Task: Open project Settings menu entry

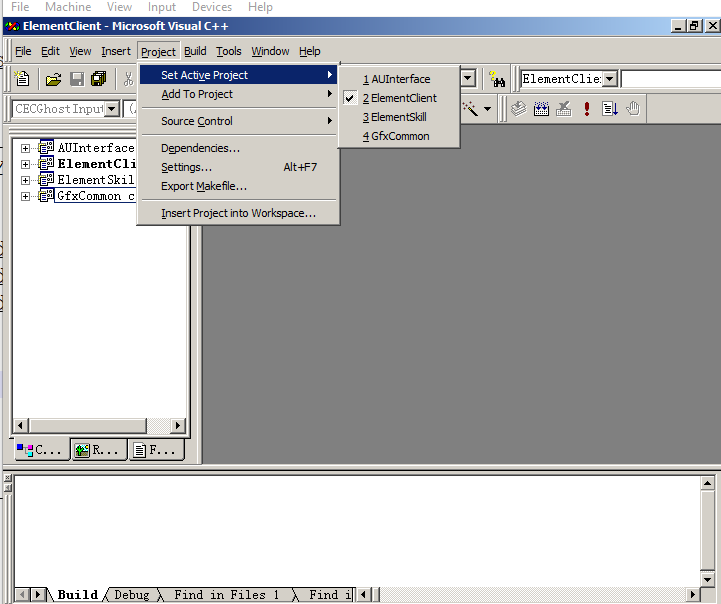Action: [238, 167]
